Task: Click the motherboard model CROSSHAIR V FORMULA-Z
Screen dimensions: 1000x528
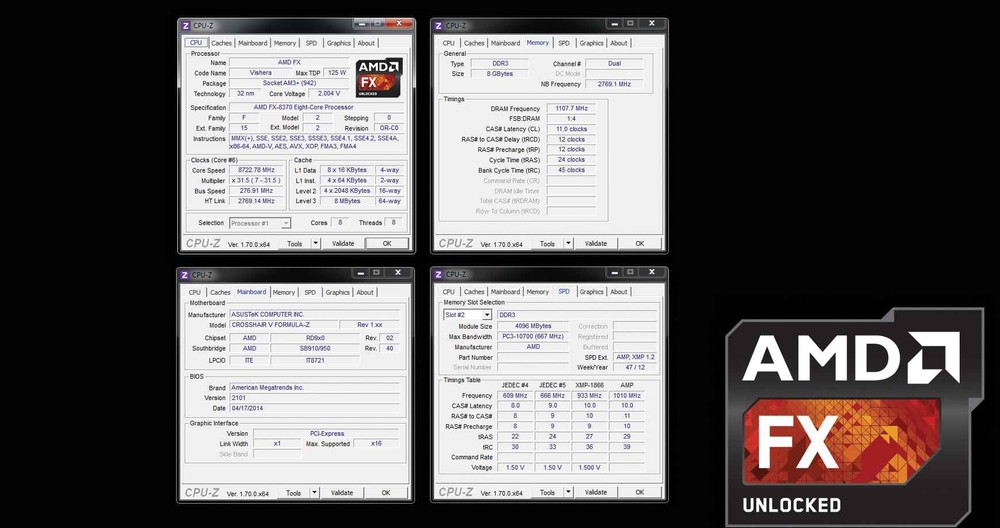Action: tap(282, 325)
